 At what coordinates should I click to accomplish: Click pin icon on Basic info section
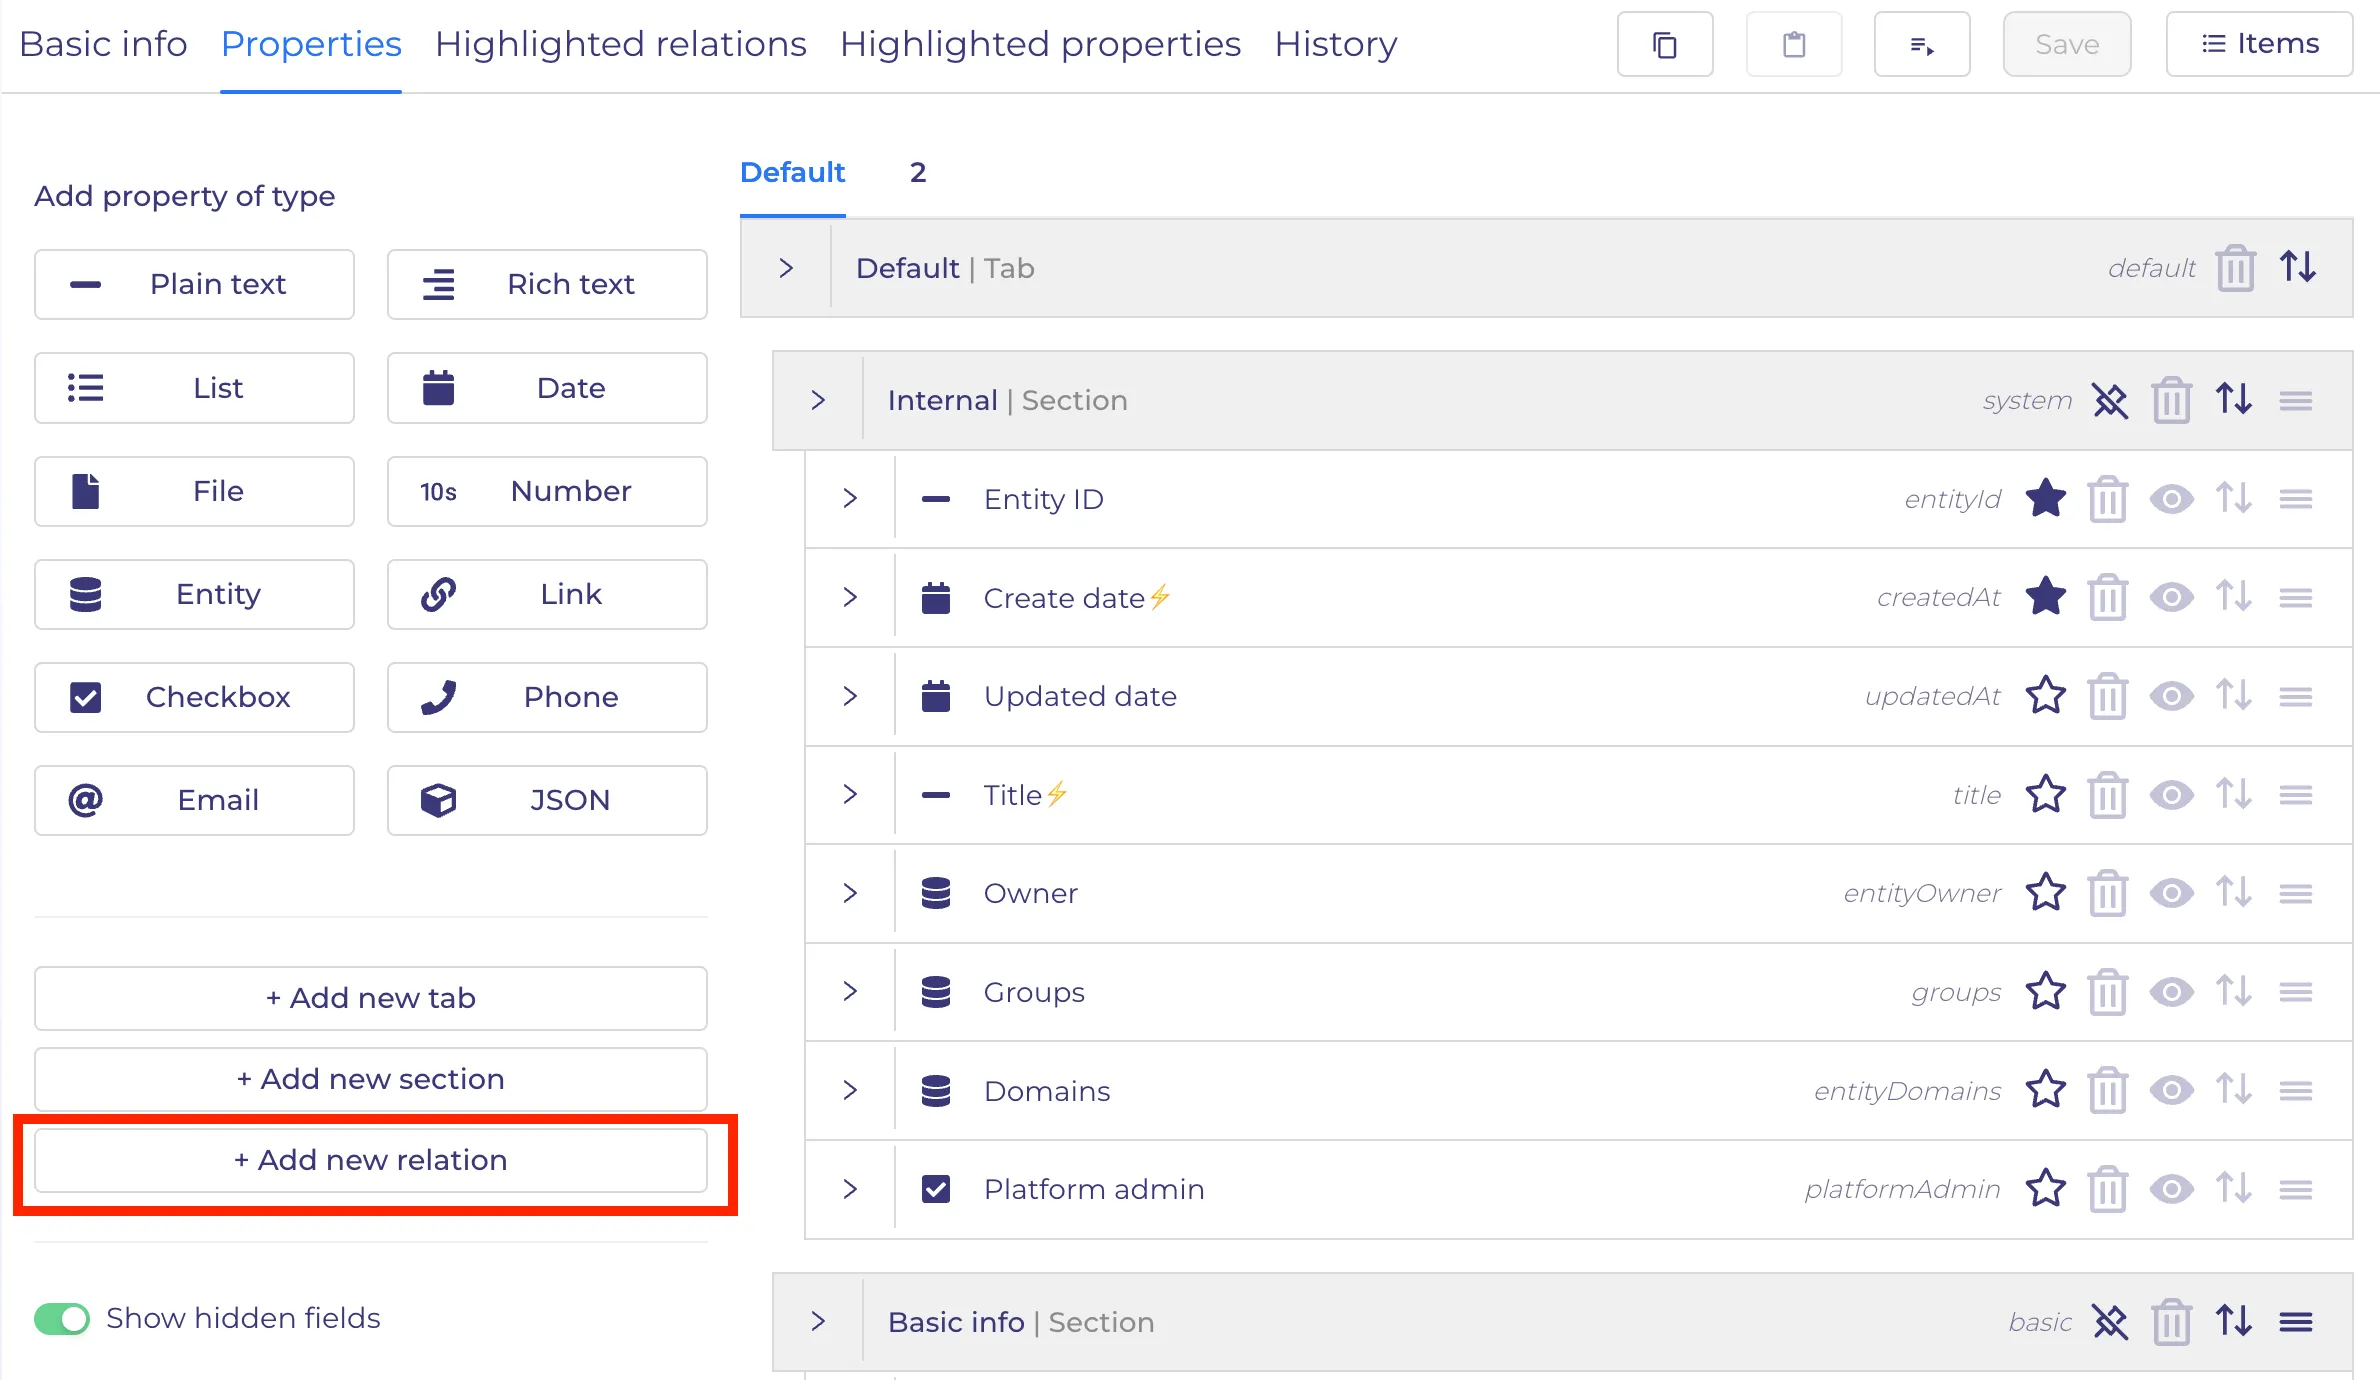pyautogui.click(x=2110, y=1322)
